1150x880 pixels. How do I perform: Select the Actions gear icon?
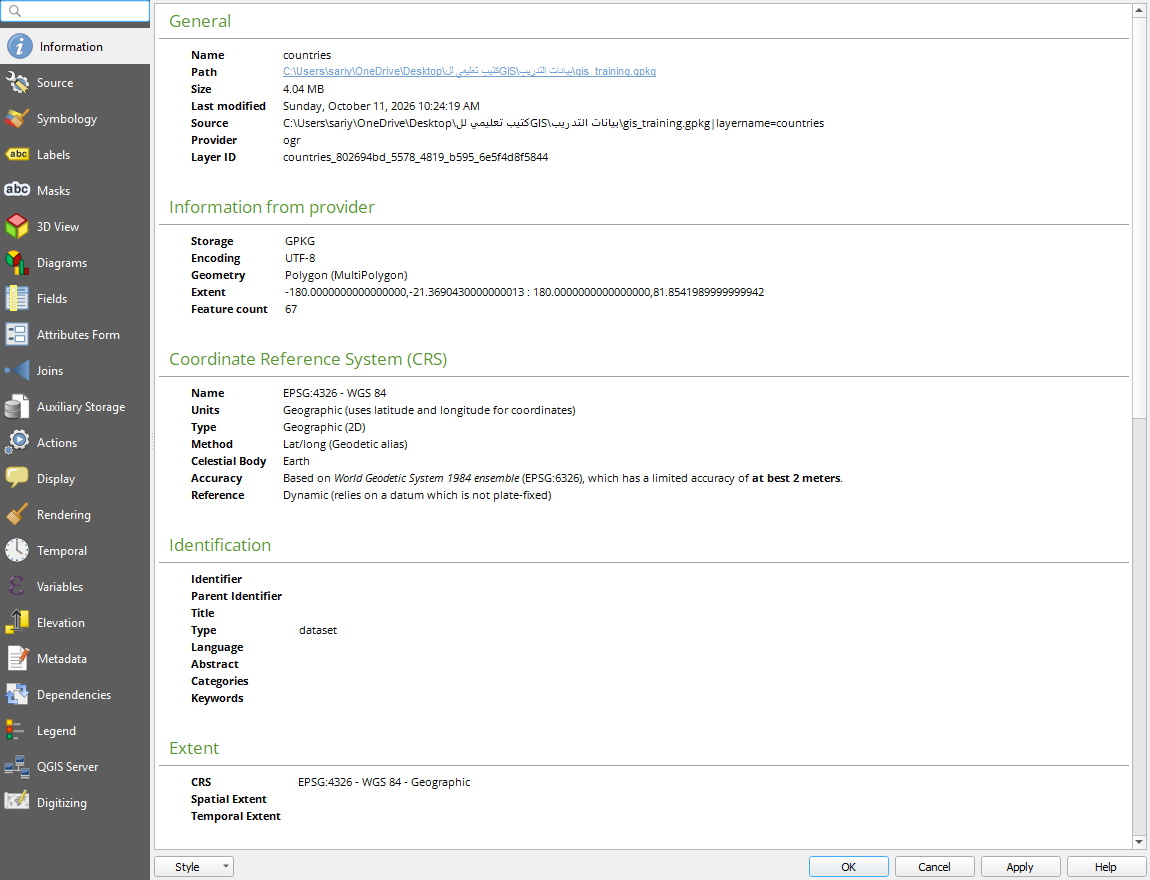click(x=17, y=443)
